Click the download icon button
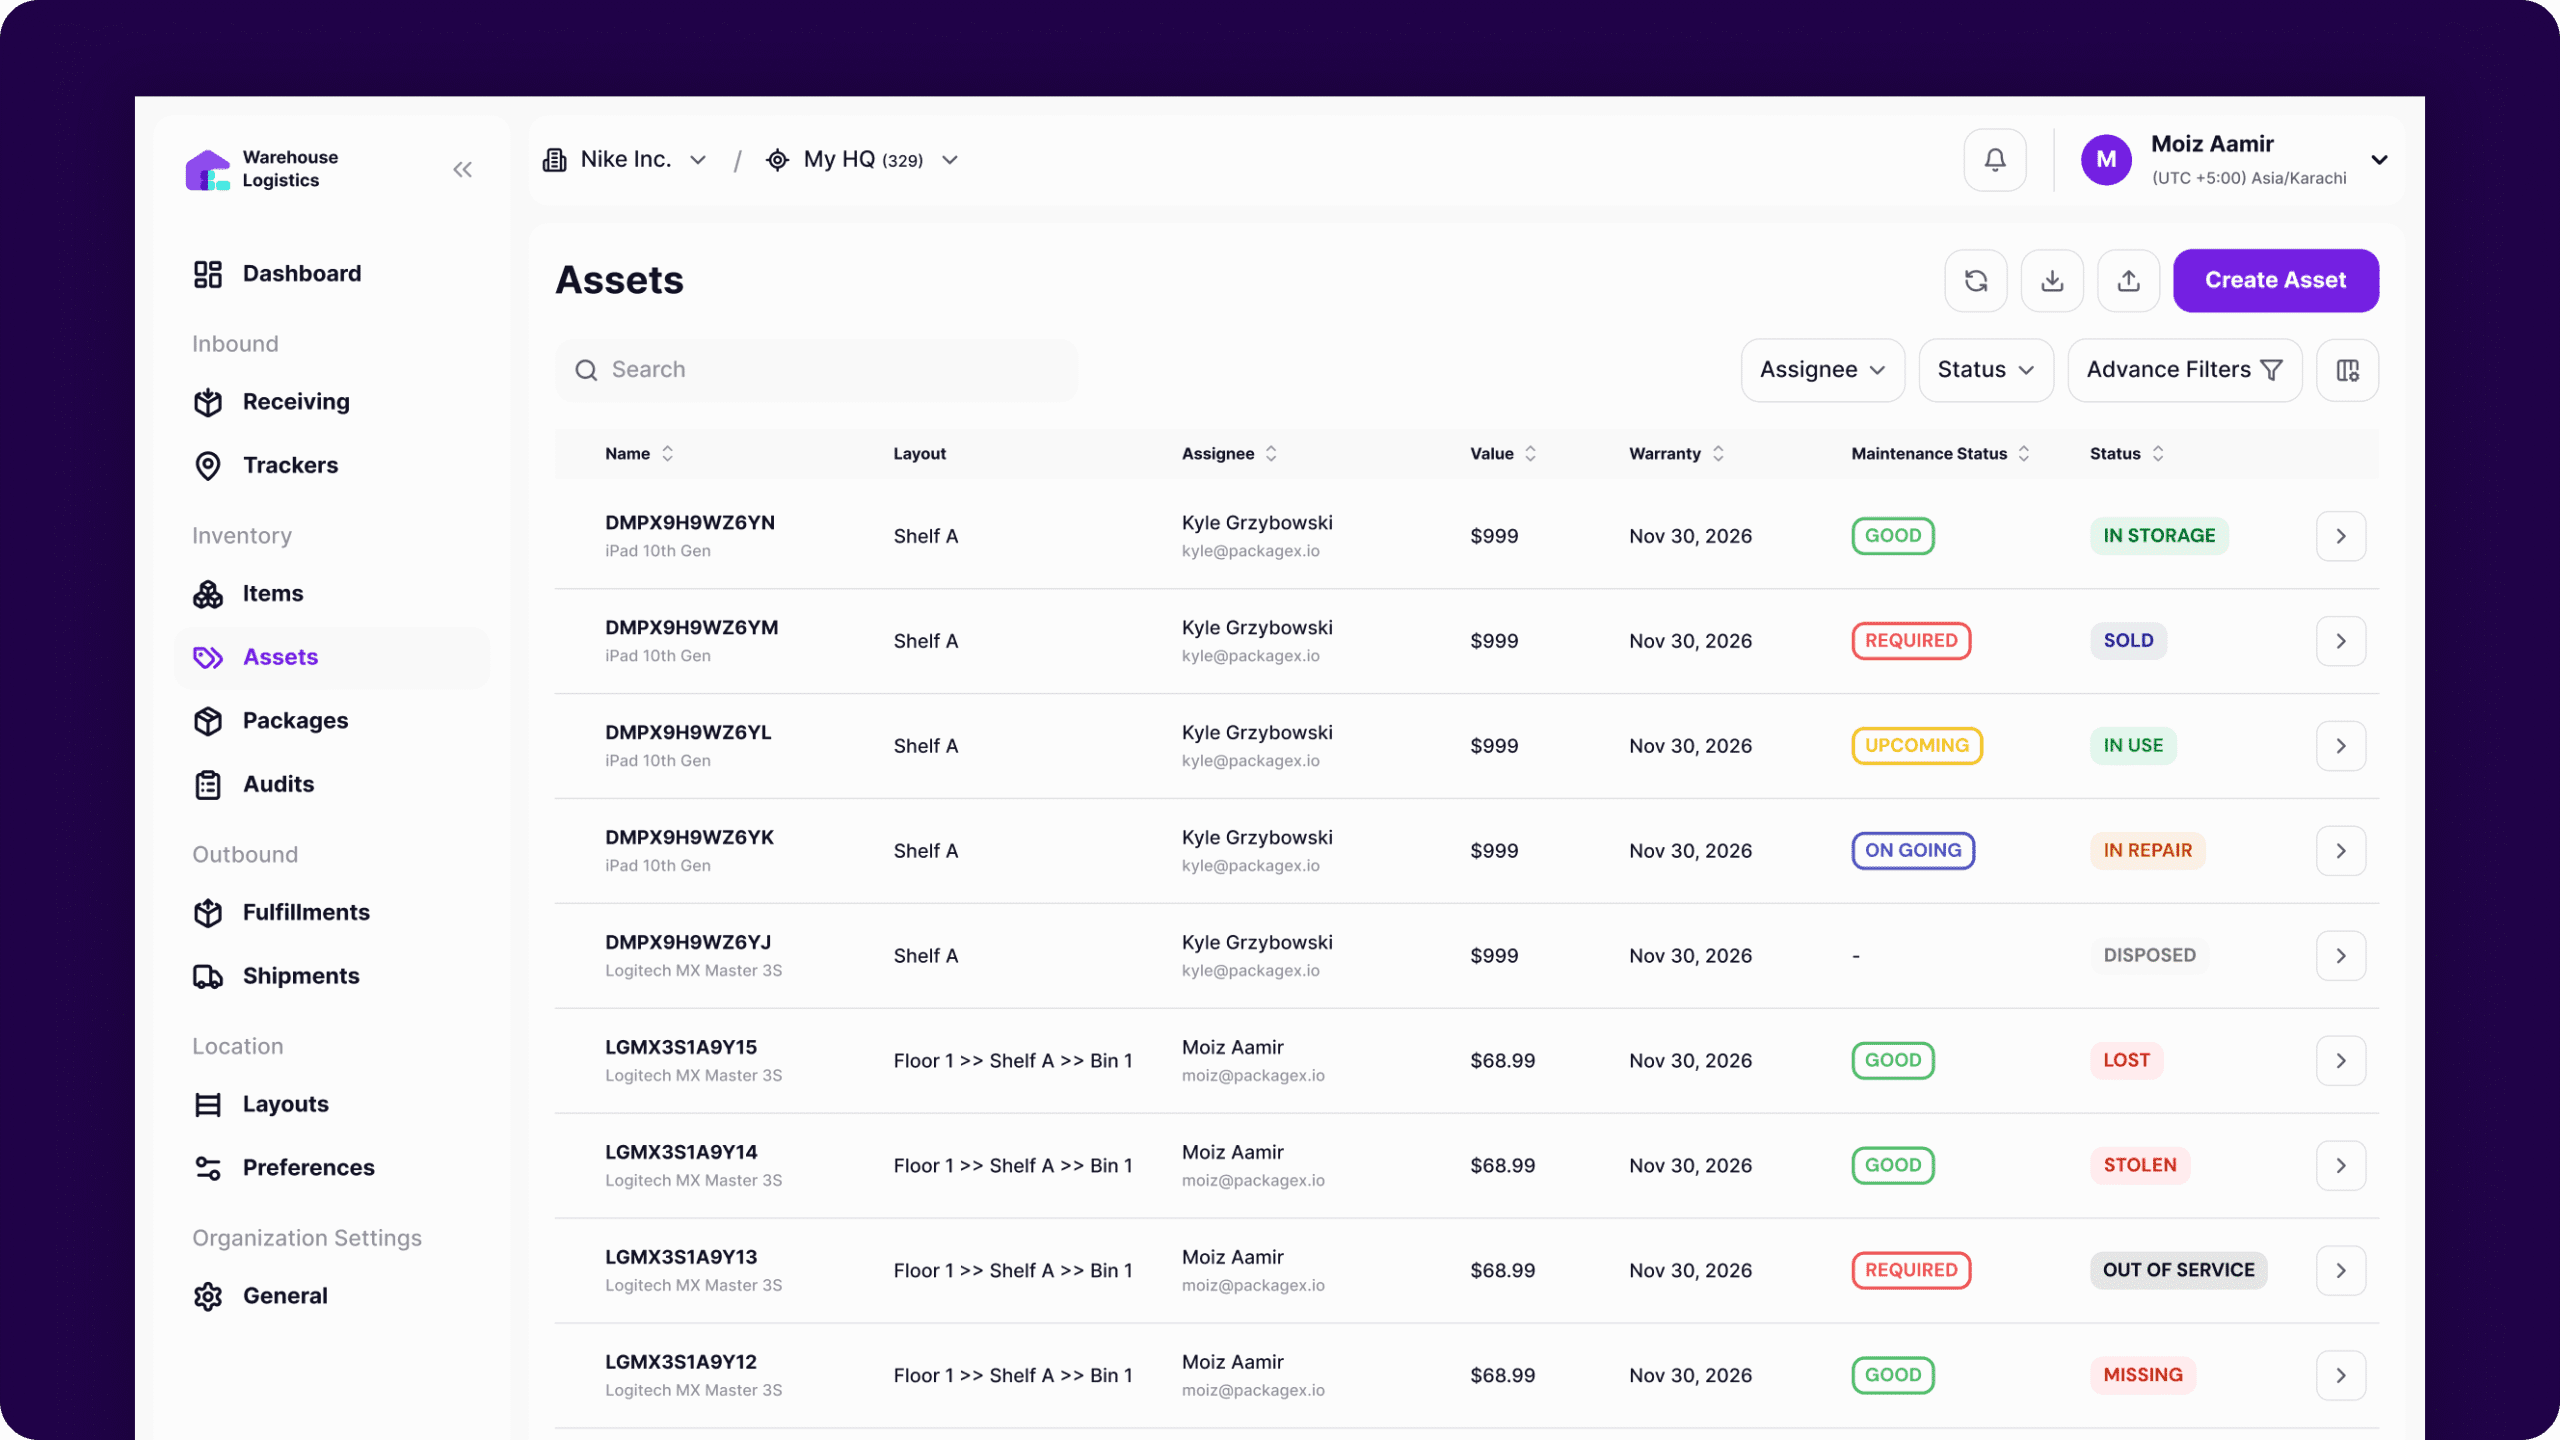Viewport: 2560px width, 1440px height. [x=2052, y=281]
